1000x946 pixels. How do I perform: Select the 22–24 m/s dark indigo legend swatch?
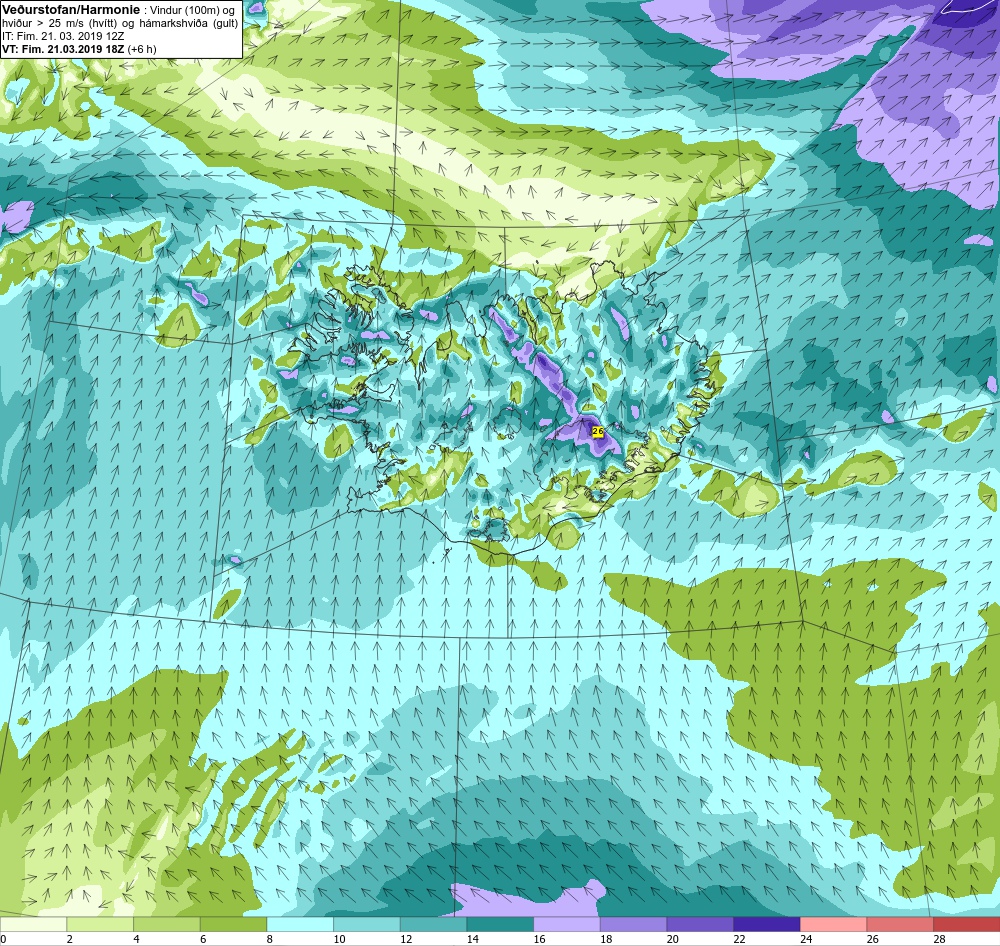point(767,924)
